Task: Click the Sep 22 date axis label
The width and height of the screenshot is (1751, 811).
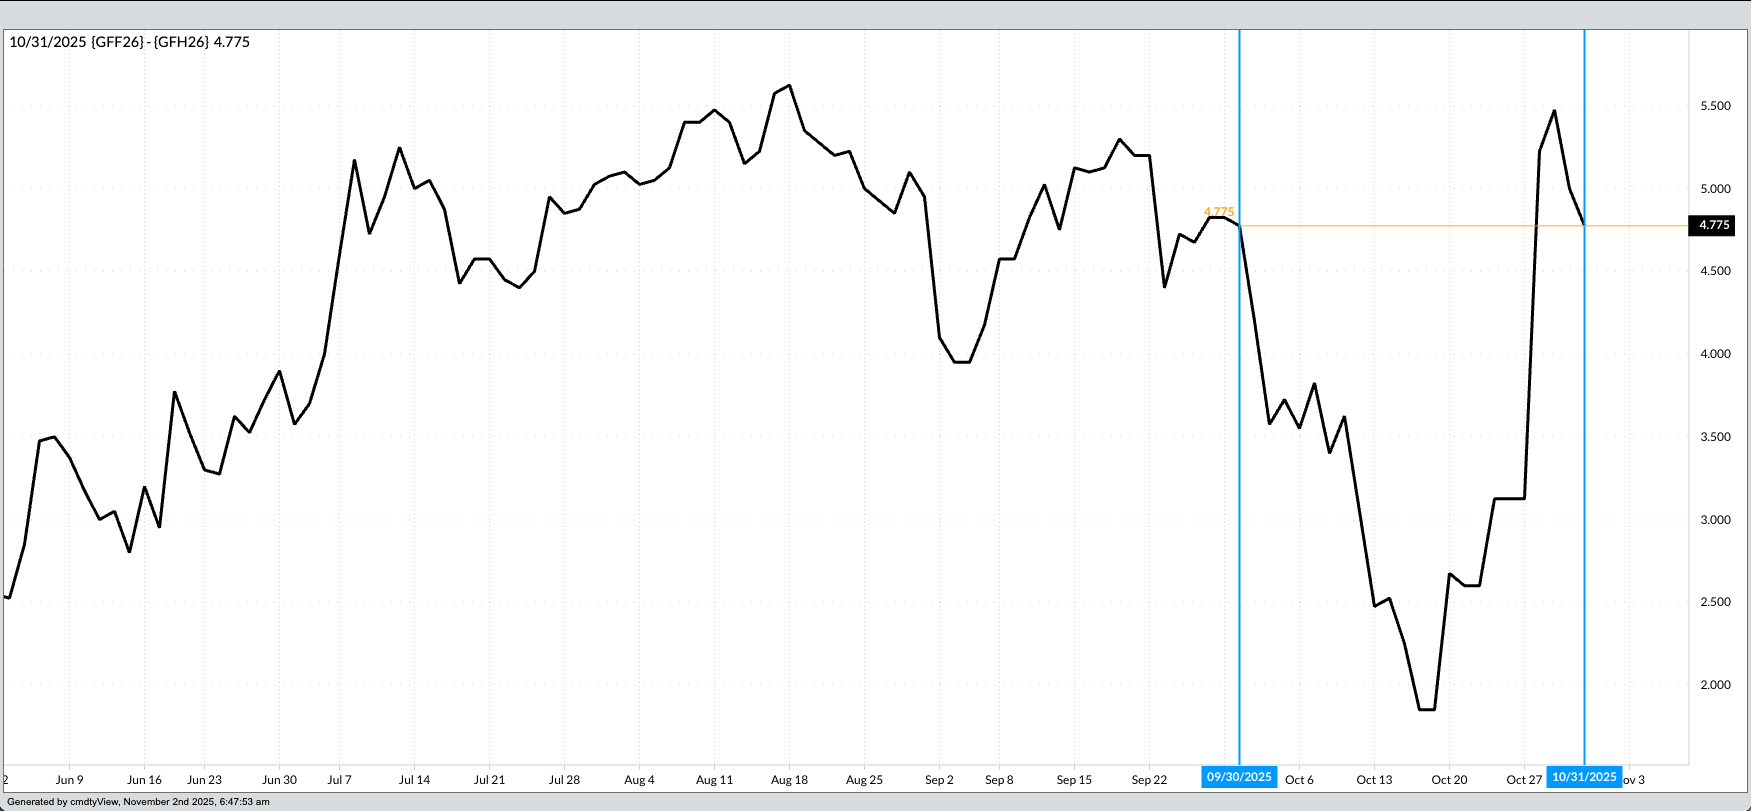Action: click(1149, 780)
